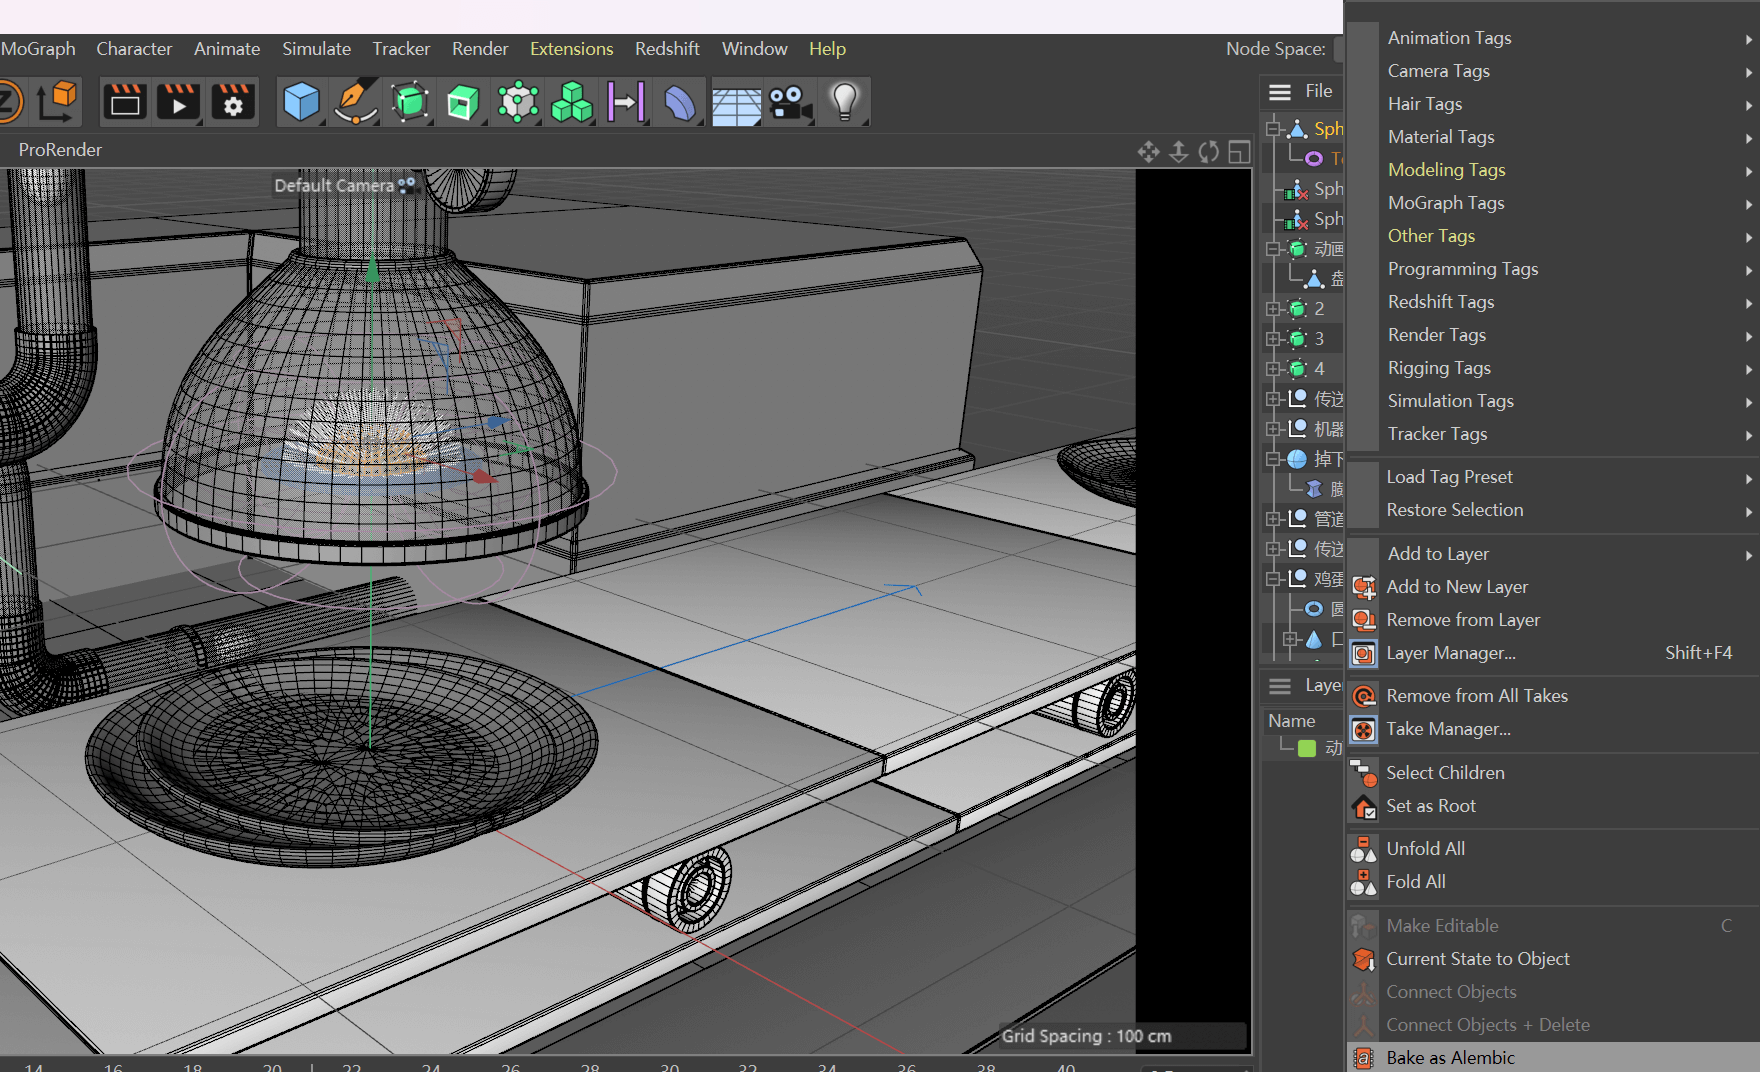Open Object Manager File menu

point(1318,91)
